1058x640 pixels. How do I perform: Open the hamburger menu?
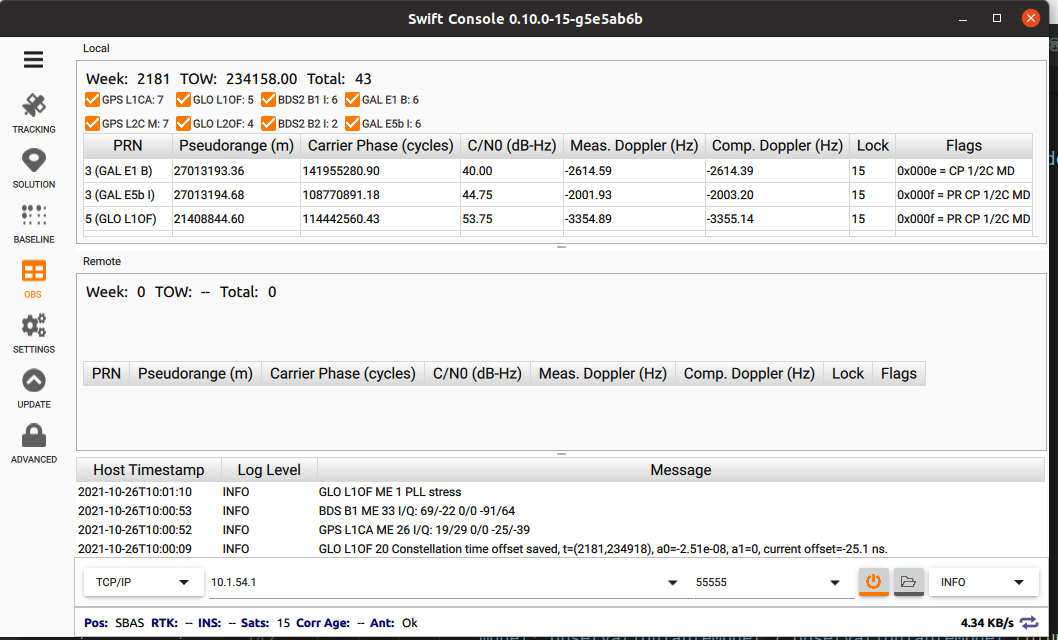tap(33, 60)
